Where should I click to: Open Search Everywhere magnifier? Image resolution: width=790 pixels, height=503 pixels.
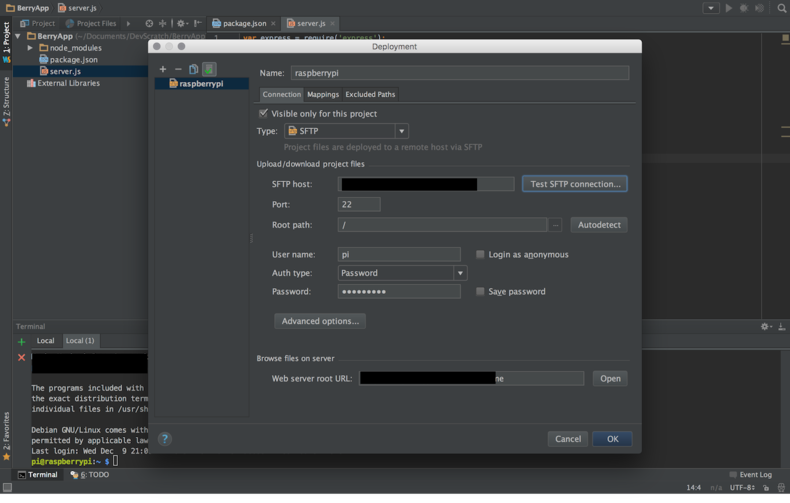pyautogui.click(x=781, y=8)
